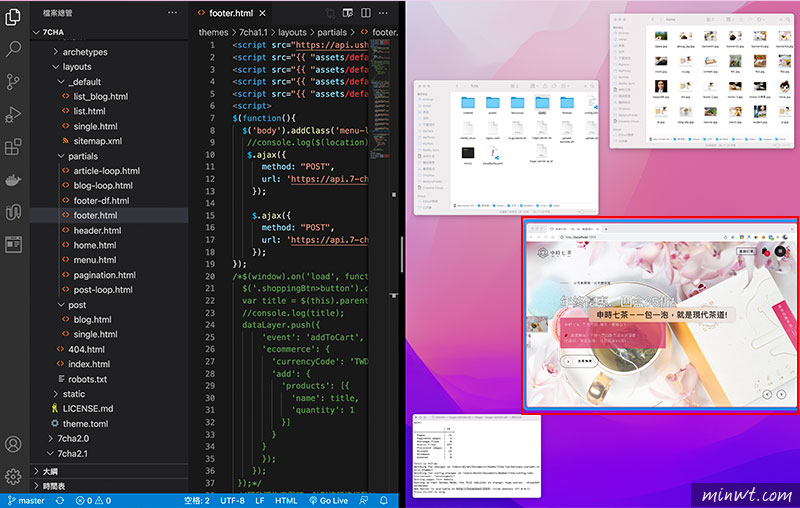This screenshot has height=508, width=800.
Task: Click the synchronize changes icon in status bar
Action: [60, 500]
